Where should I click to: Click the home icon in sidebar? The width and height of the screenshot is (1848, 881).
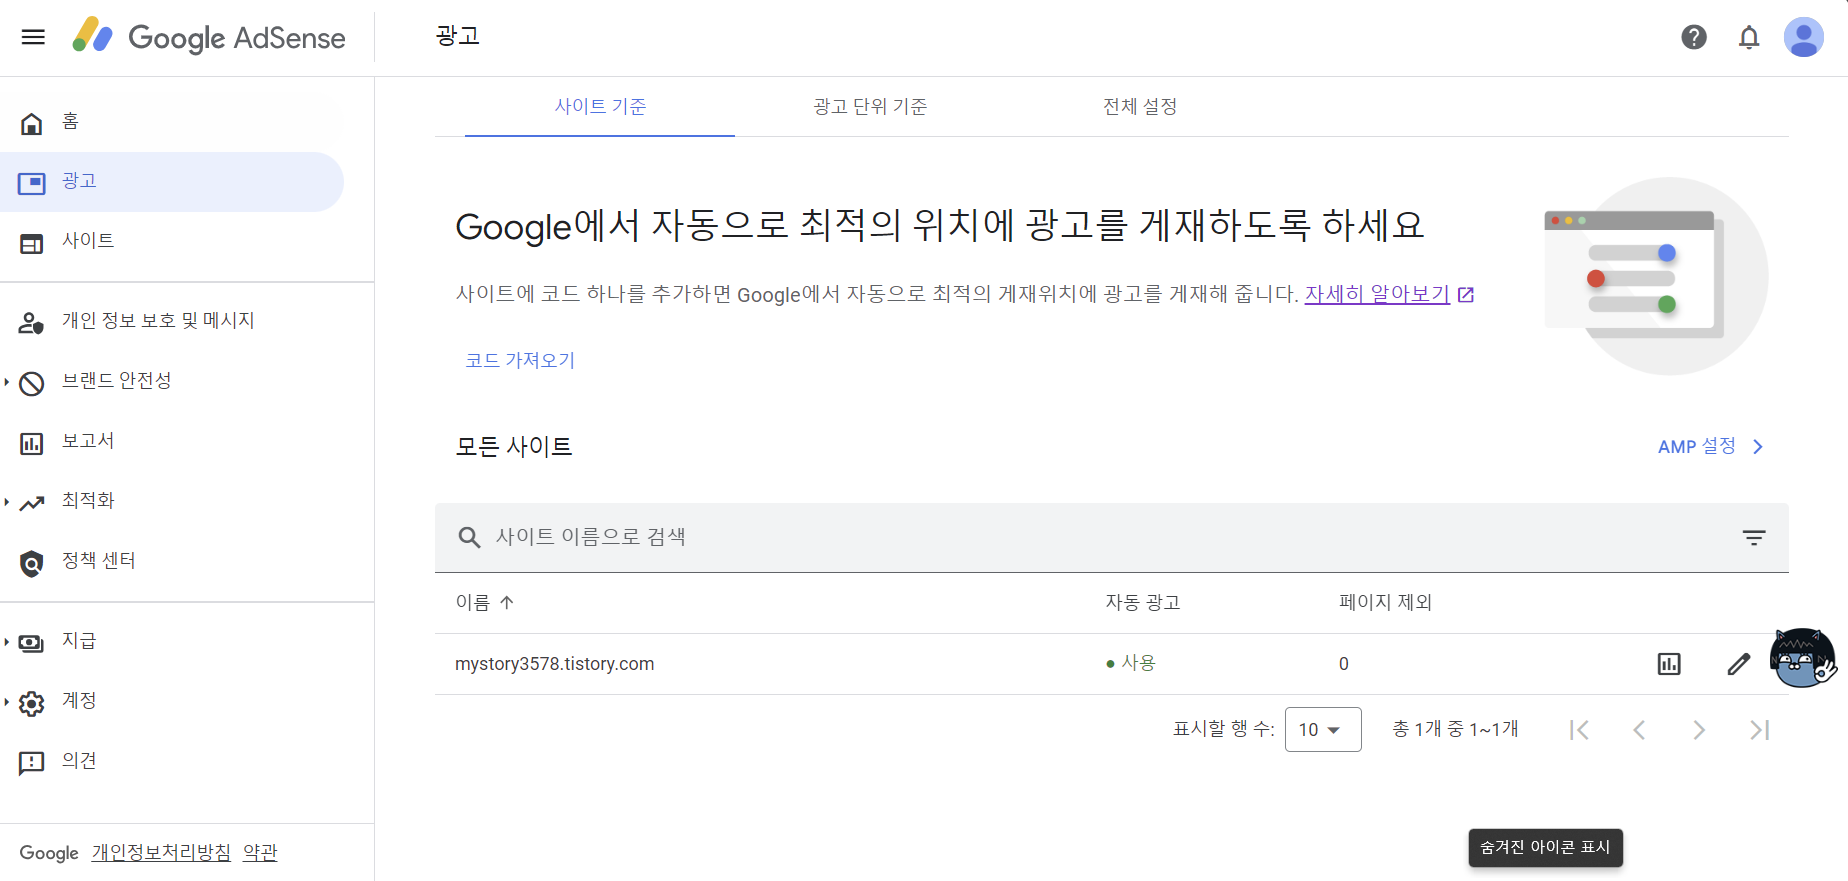point(32,123)
